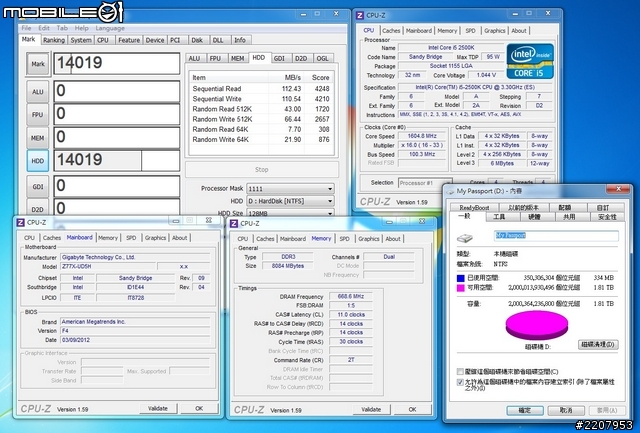Click Validate in the Mainboard CPU-Z window
This screenshot has width=640, height=433.
(158, 408)
